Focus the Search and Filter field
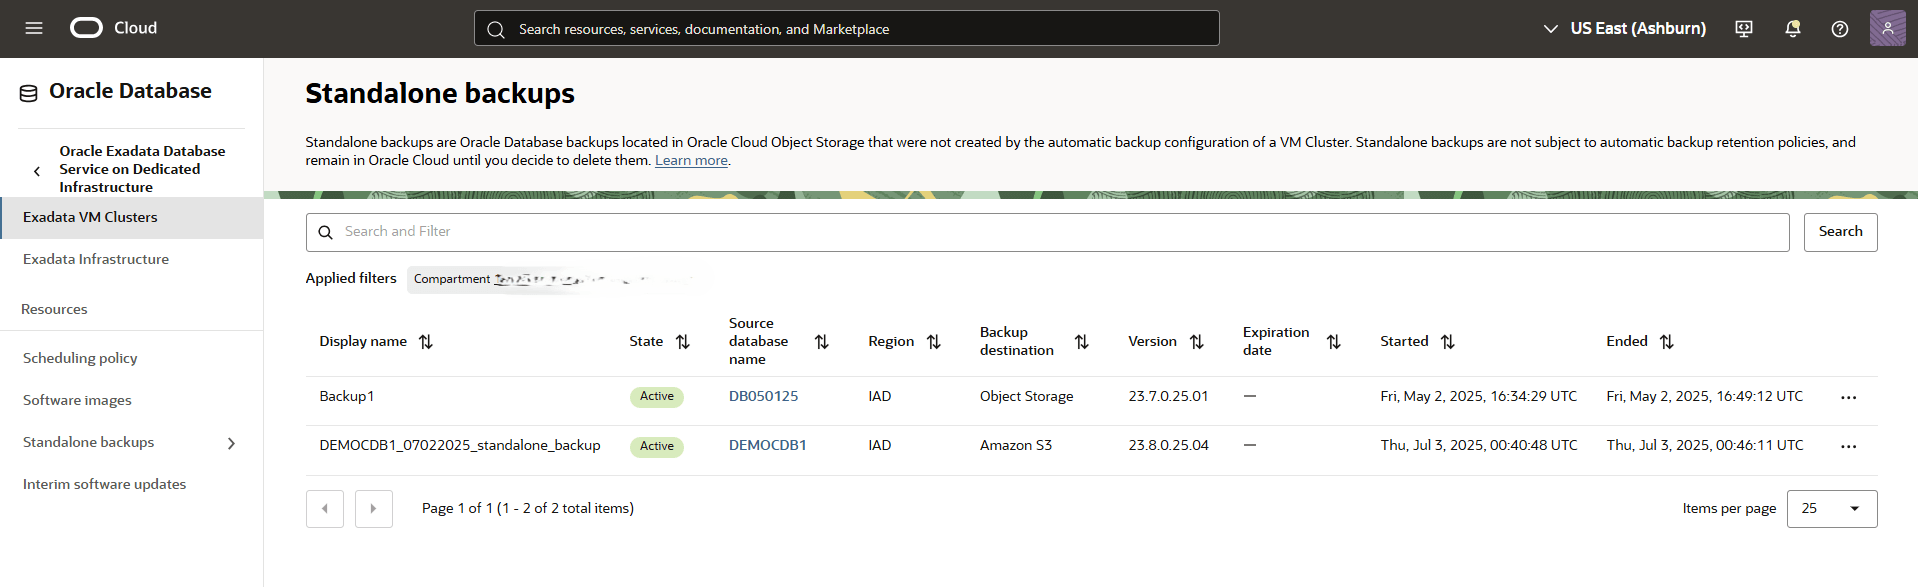 [1047, 232]
